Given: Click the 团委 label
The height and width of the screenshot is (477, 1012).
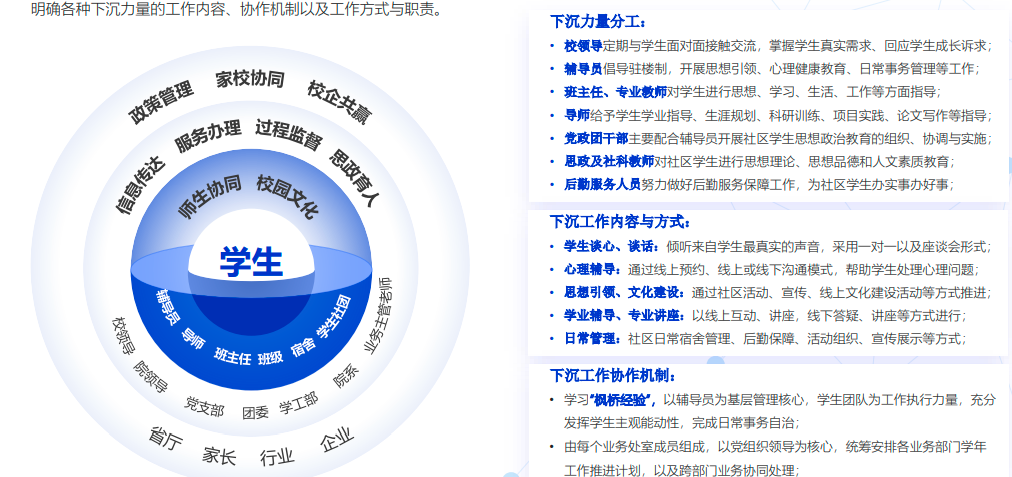Looking at the screenshot, I should click(x=256, y=412).
